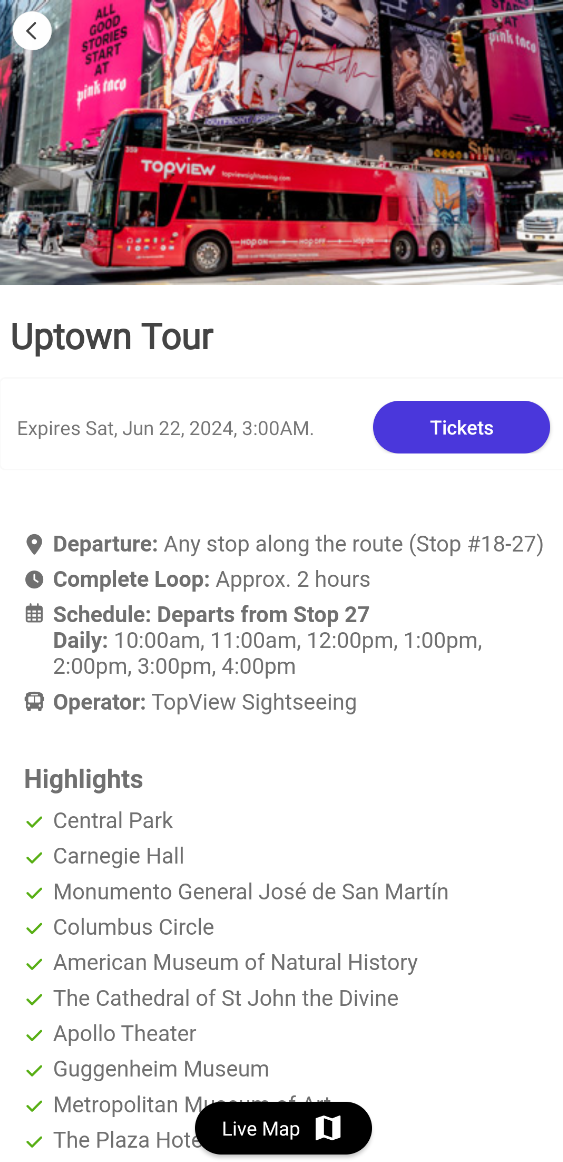Tap the ticket expiration date text
Screen dimensions: 563x1162
point(166,428)
